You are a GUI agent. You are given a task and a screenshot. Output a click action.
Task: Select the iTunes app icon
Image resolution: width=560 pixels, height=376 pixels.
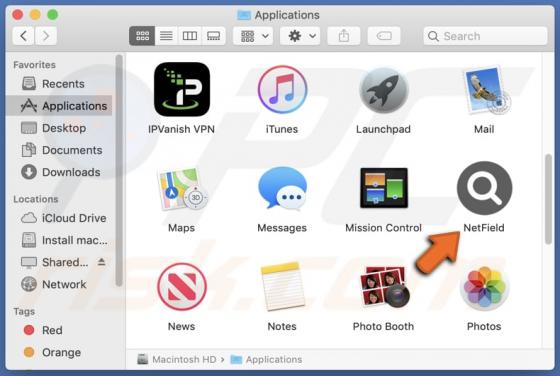[282, 89]
